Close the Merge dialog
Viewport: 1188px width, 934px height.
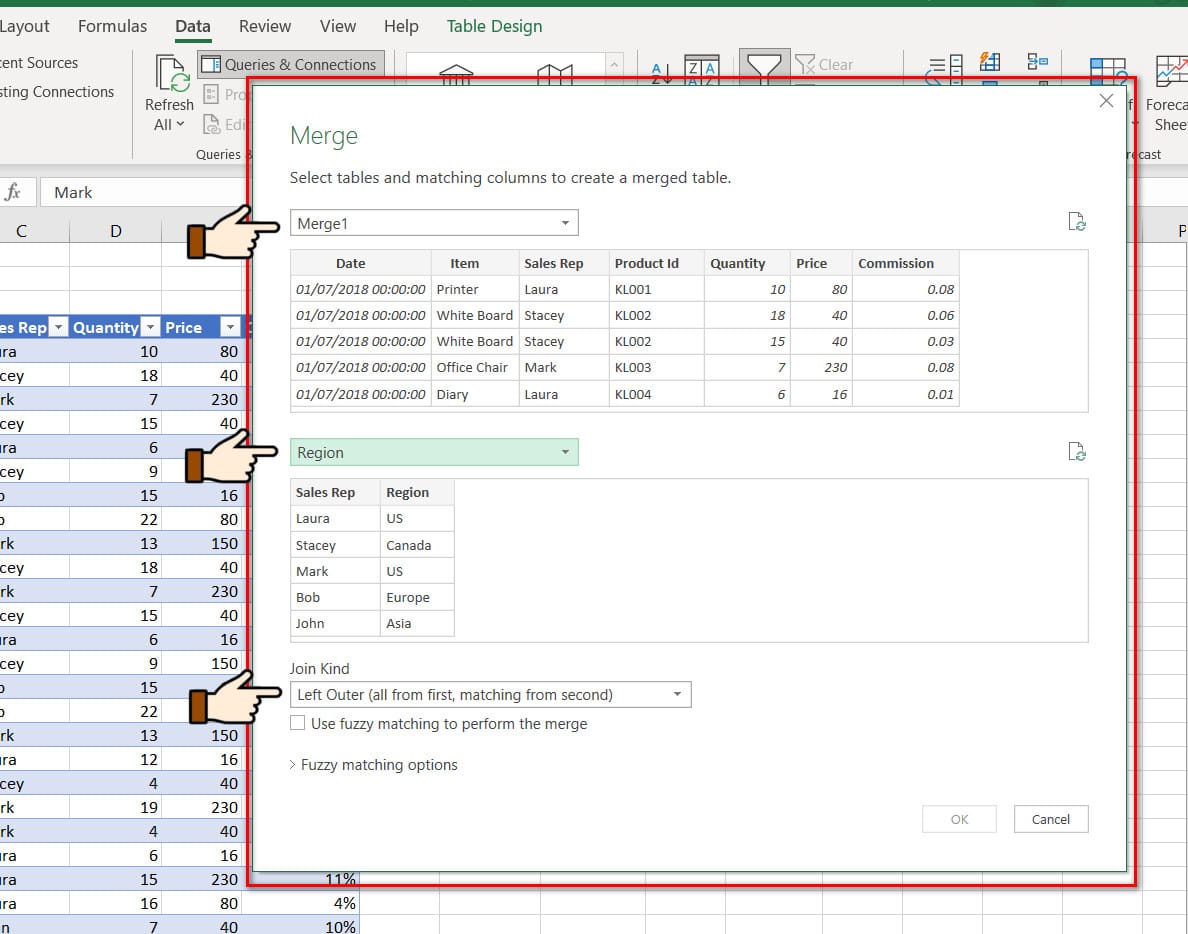(x=1106, y=101)
